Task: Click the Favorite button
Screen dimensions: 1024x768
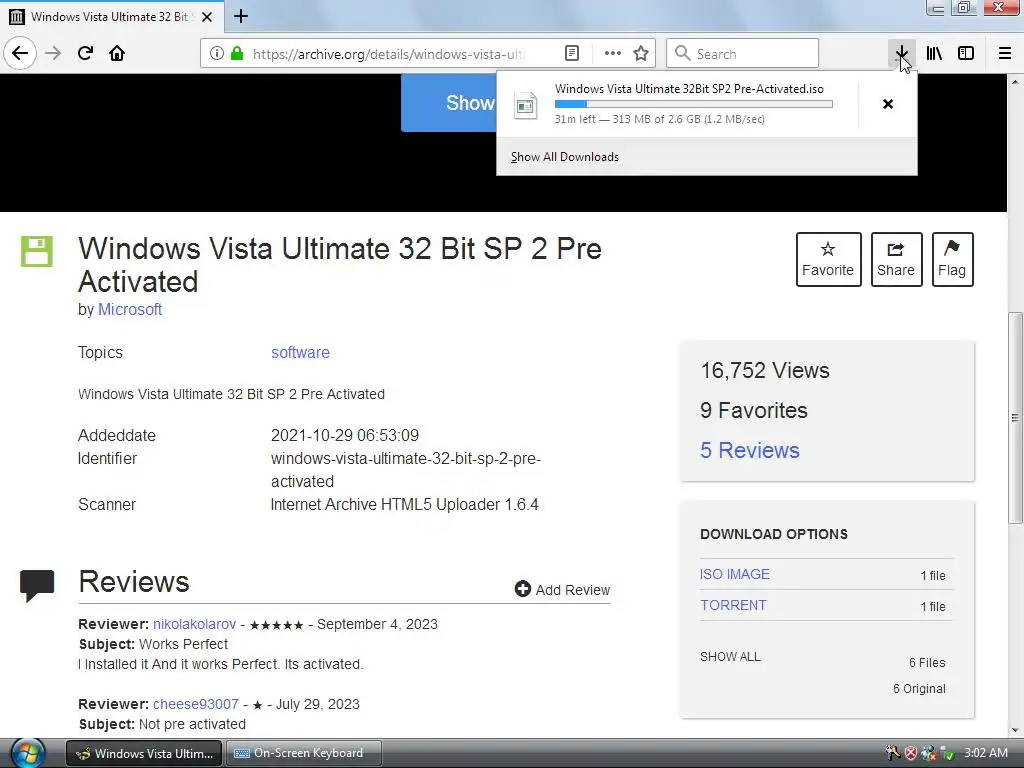Action: tap(828, 259)
